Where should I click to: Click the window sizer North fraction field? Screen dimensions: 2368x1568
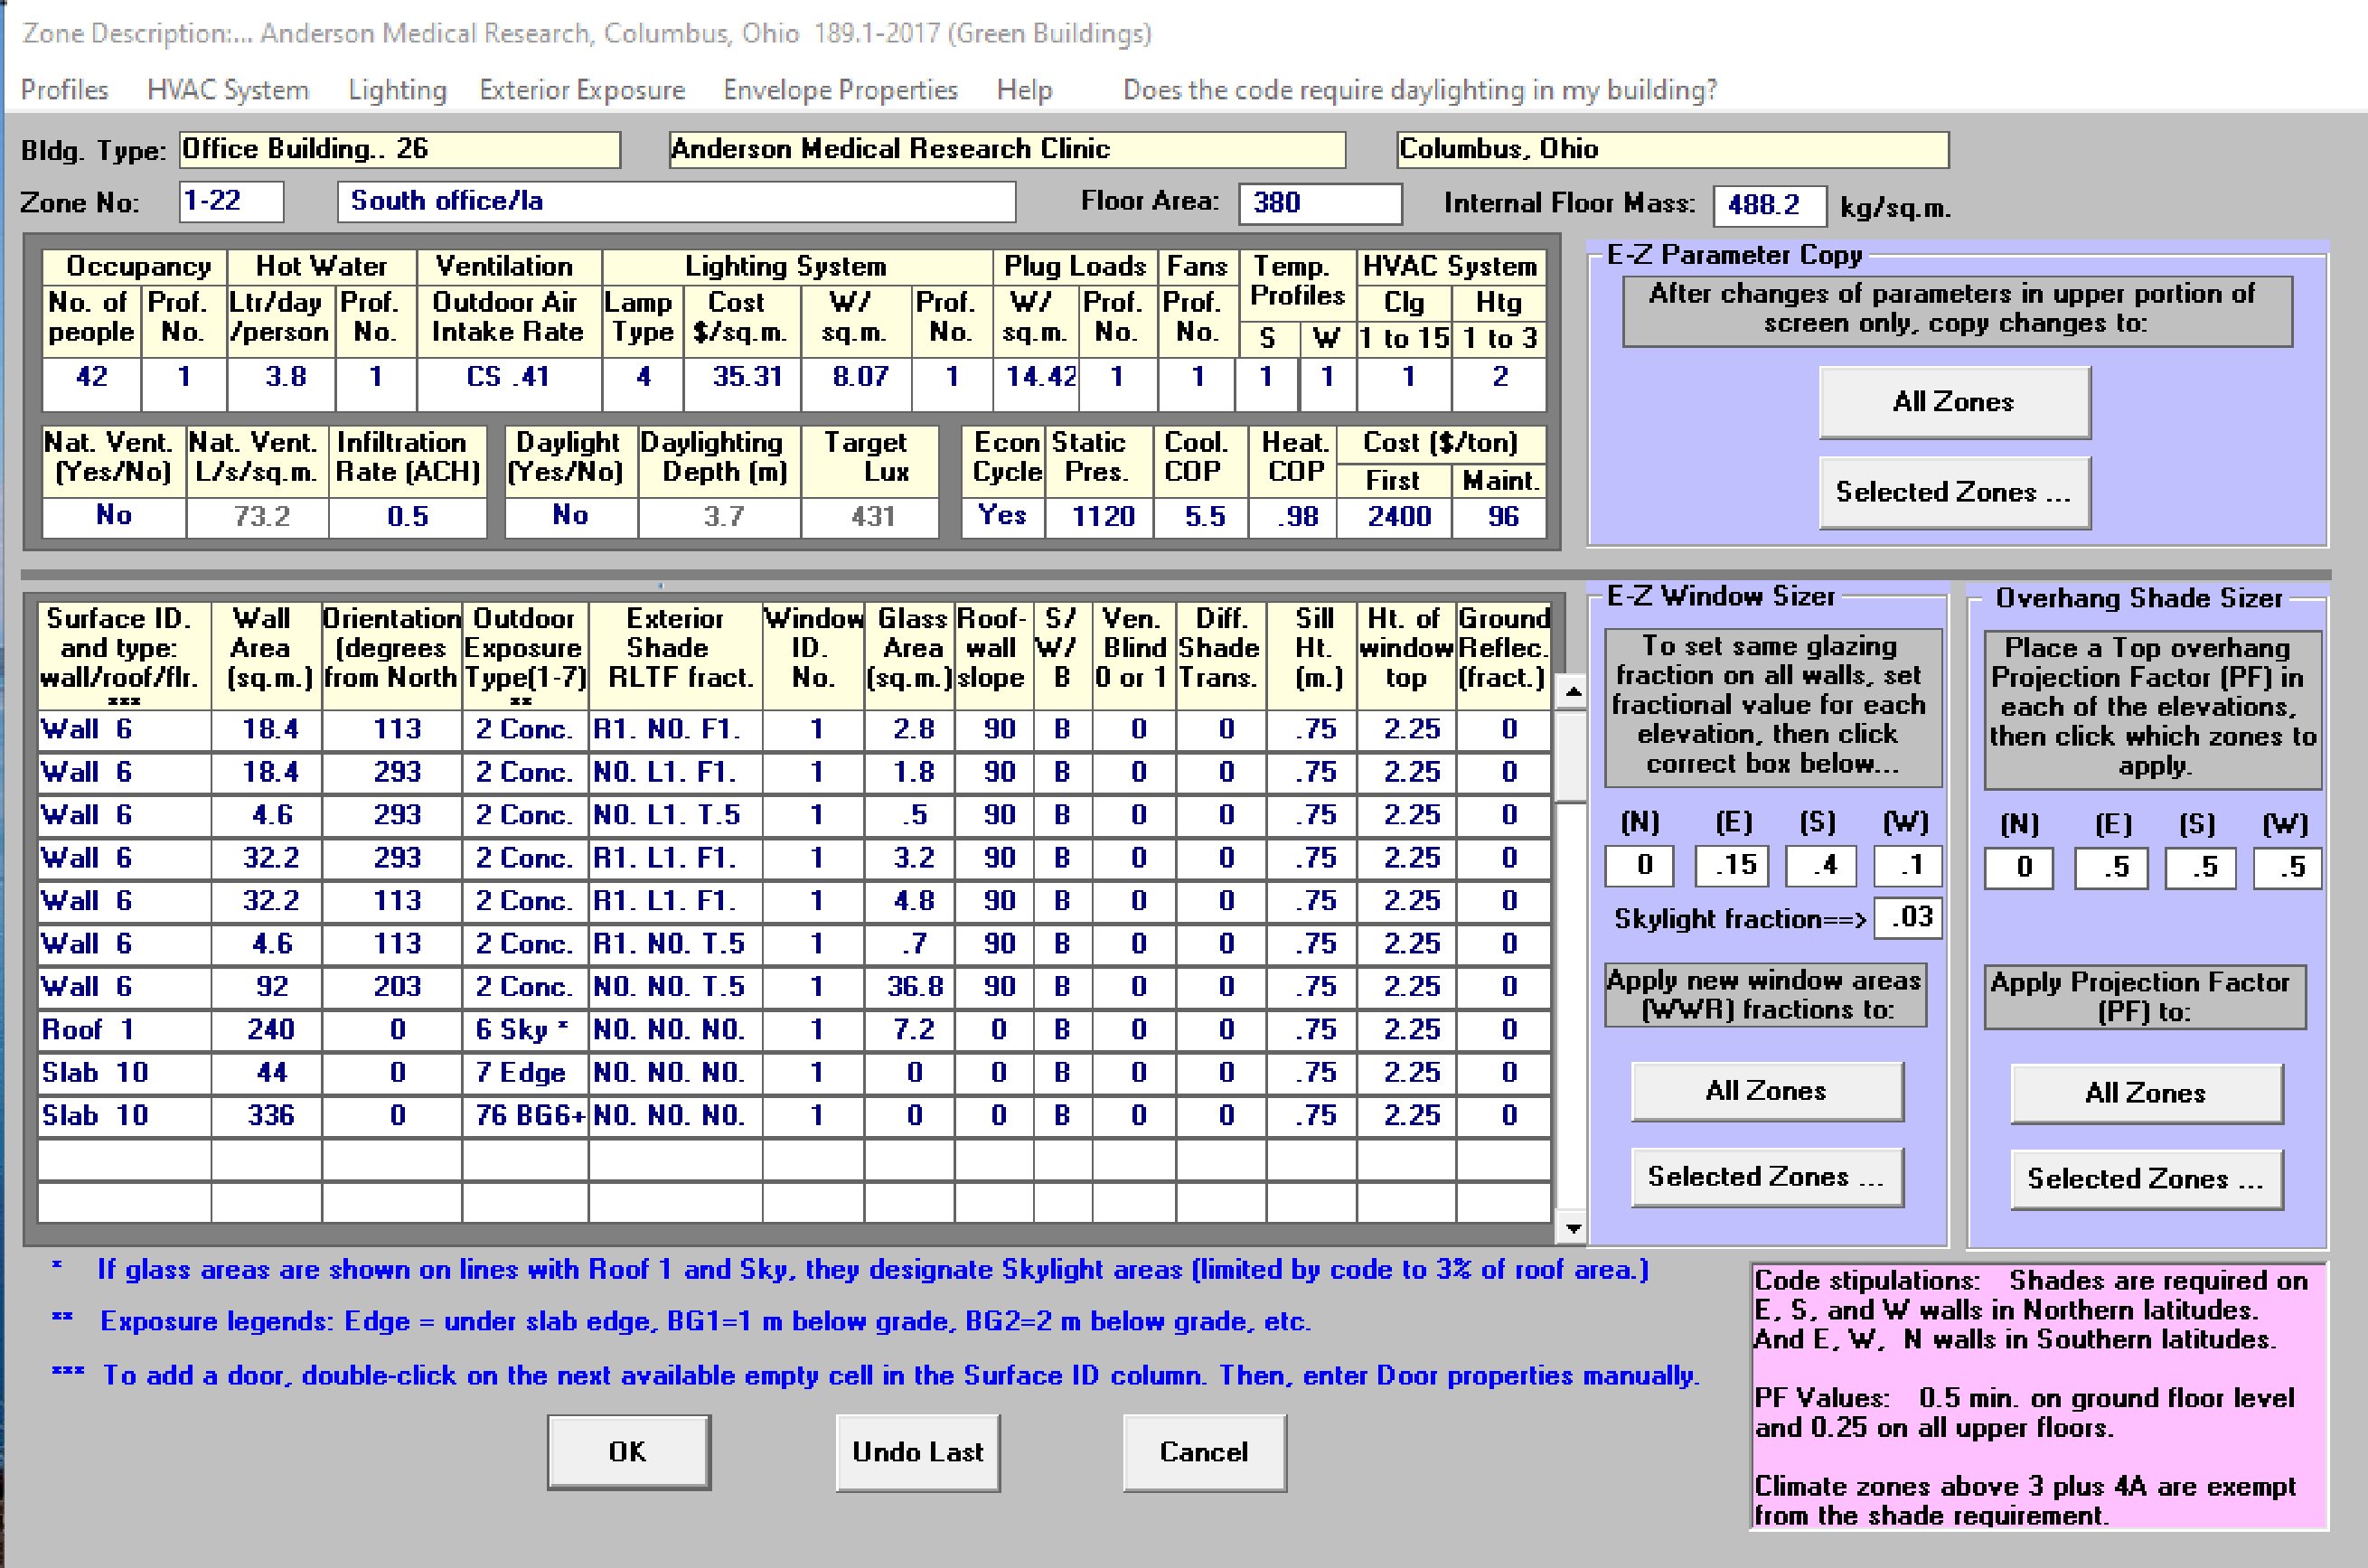tap(1639, 866)
